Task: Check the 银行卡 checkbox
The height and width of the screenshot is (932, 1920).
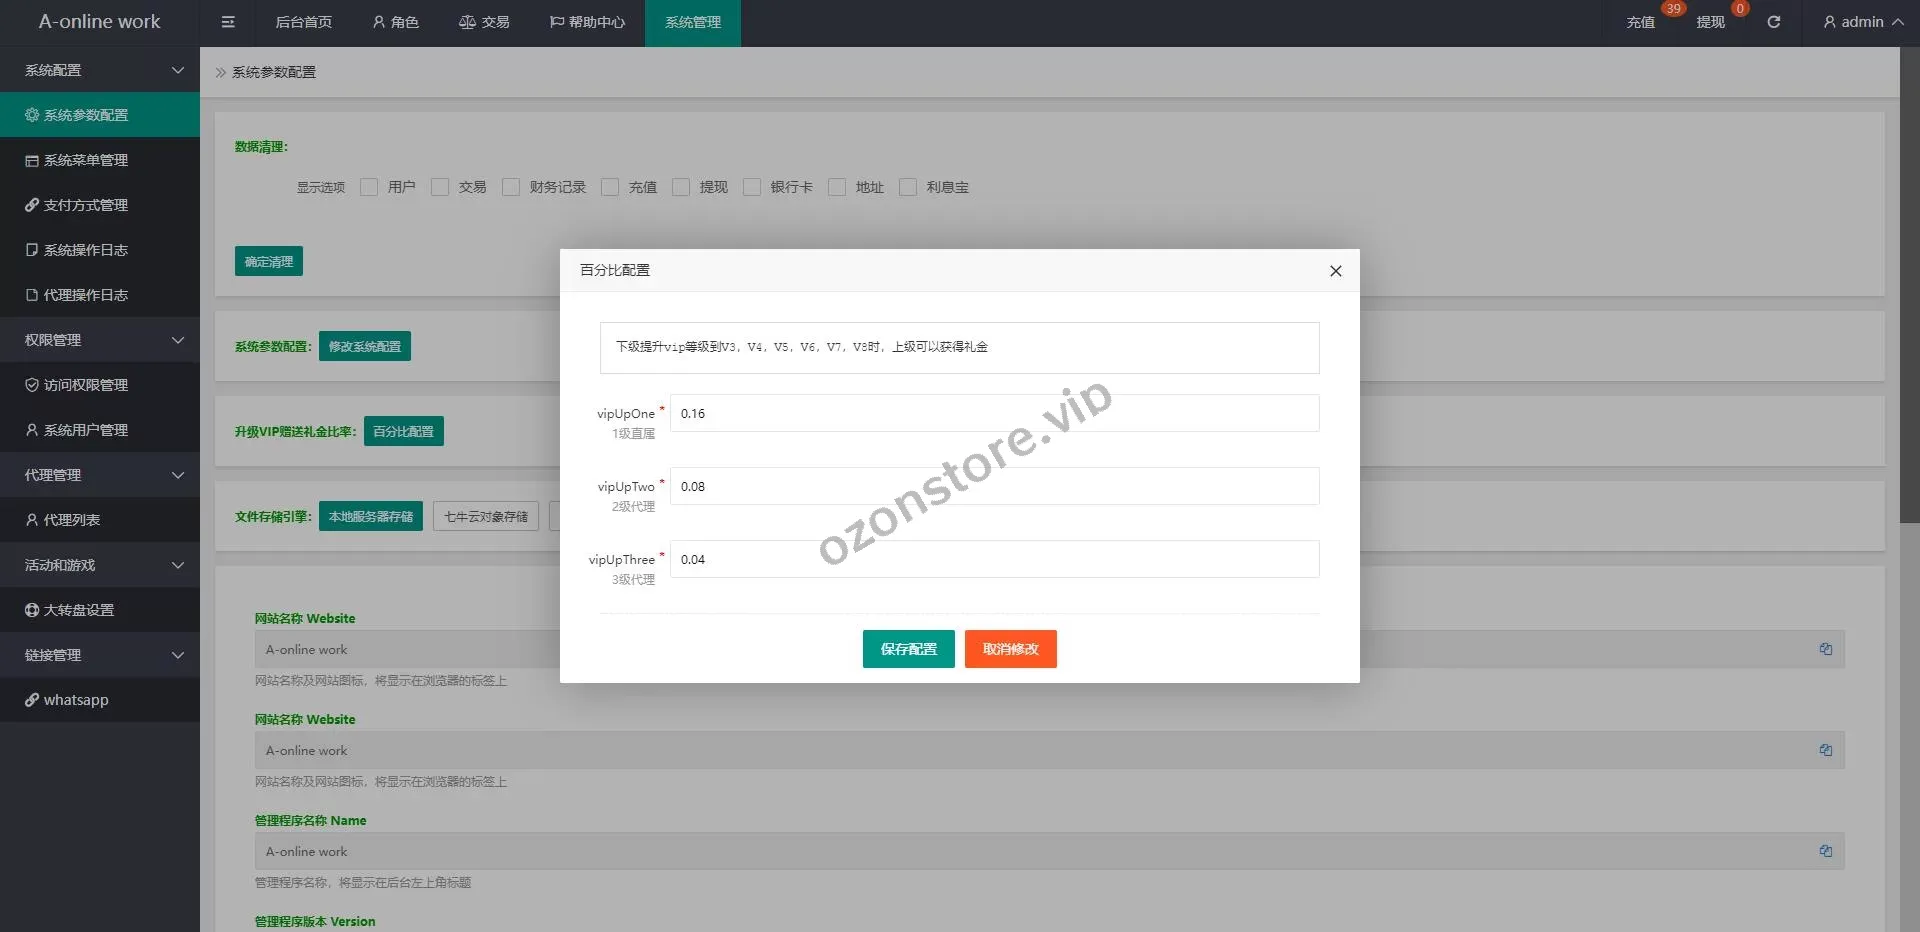Action: click(x=752, y=187)
